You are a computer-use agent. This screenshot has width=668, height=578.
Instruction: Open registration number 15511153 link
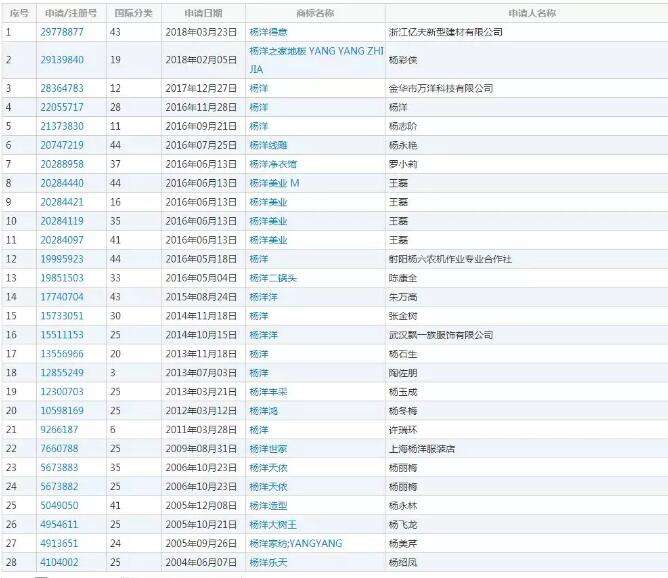tap(62, 334)
